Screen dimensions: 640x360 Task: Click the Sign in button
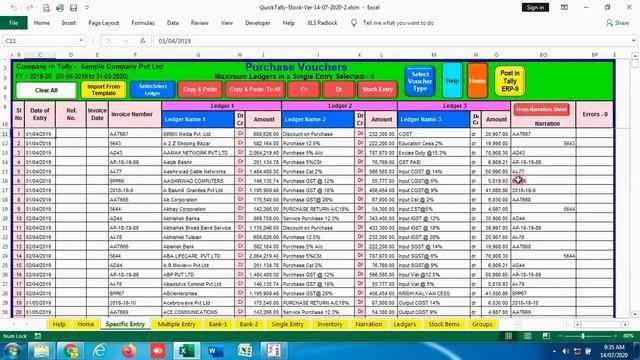click(535, 7)
